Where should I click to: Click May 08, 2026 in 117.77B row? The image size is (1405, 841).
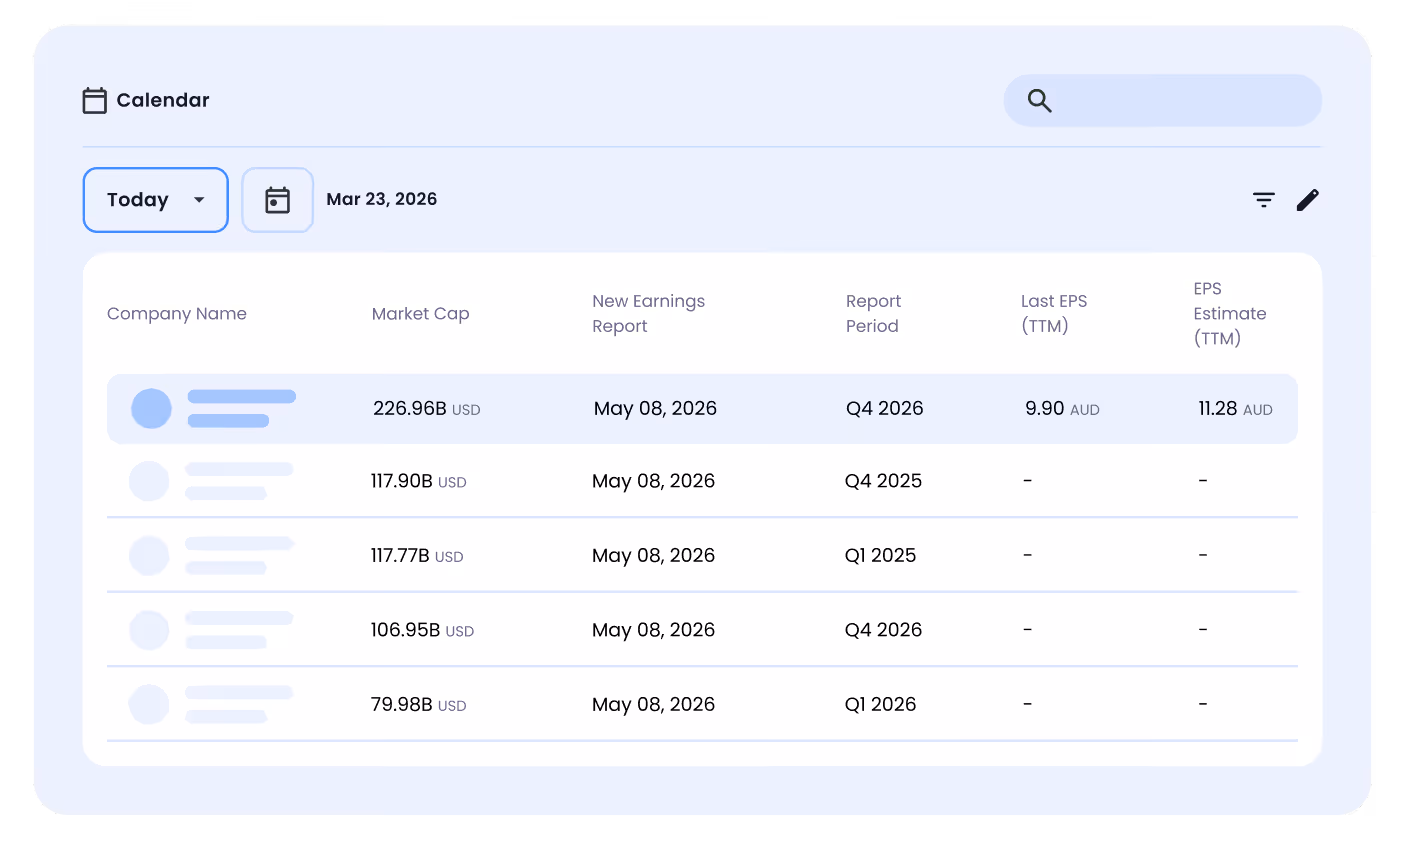(x=653, y=555)
